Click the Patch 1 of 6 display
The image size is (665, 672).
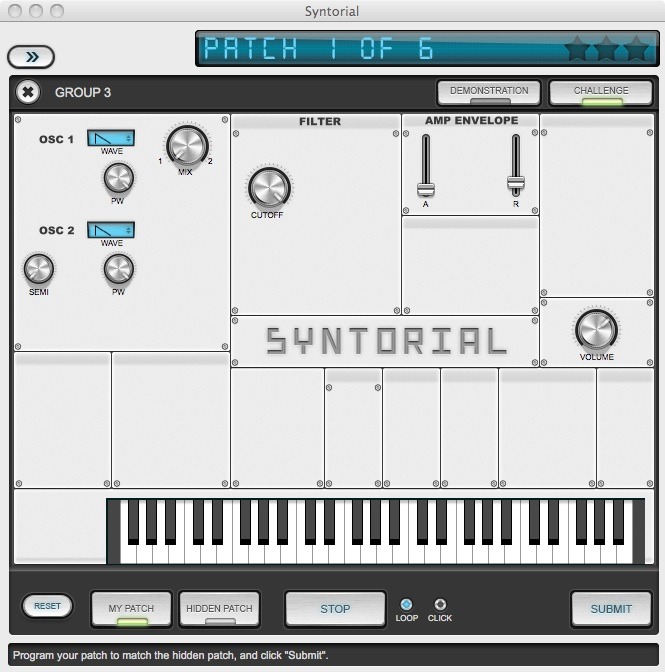(427, 48)
